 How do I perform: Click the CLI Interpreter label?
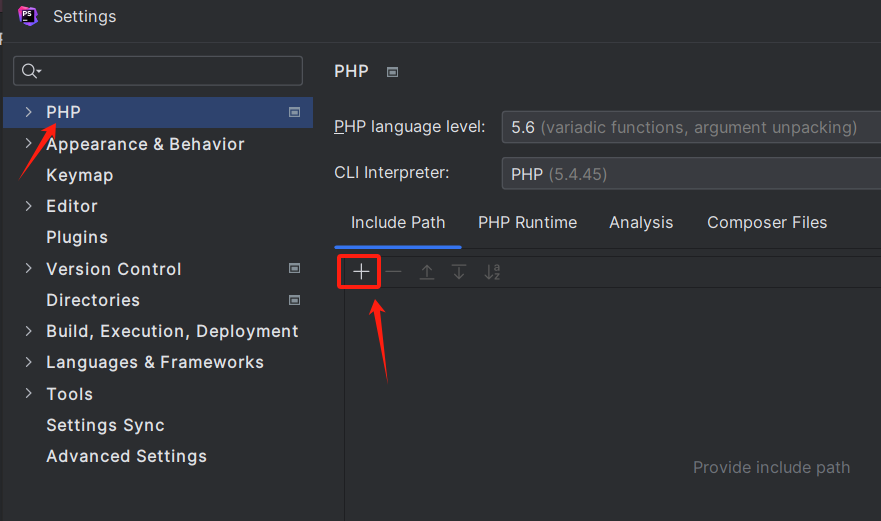(x=392, y=173)
